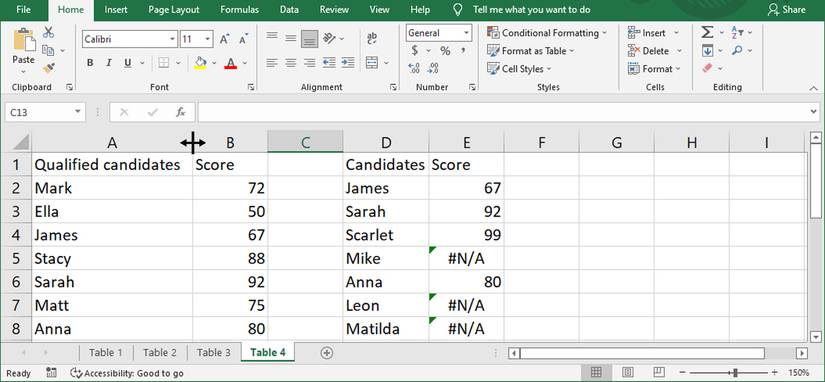Click the Sort & Filter icon
825x382 pixels.
pyautogui.click(x=737, y=33)
